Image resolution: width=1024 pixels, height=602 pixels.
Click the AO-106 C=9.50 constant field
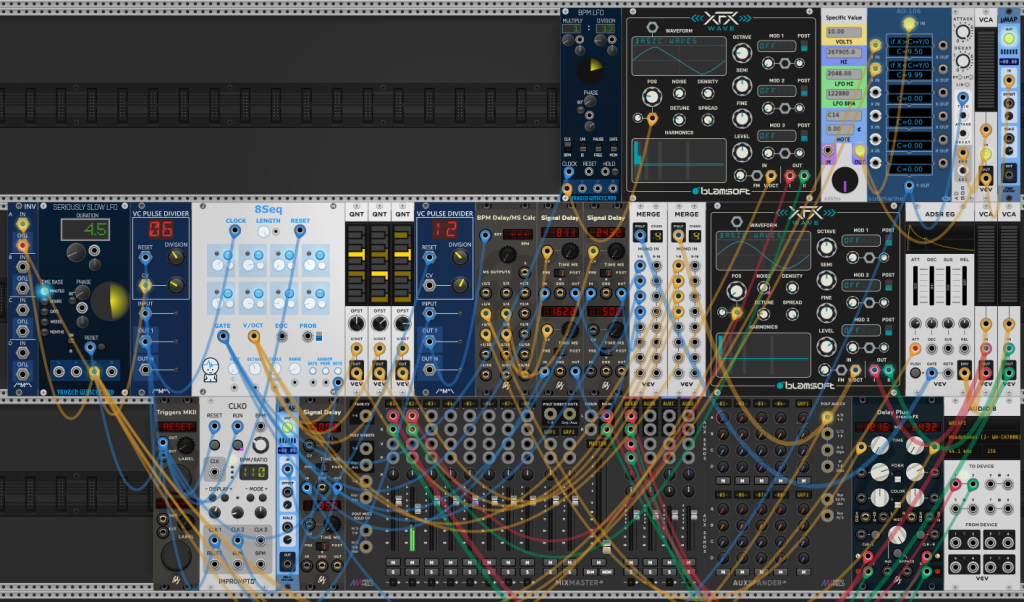pyautogui.click(x=909, y=52)
